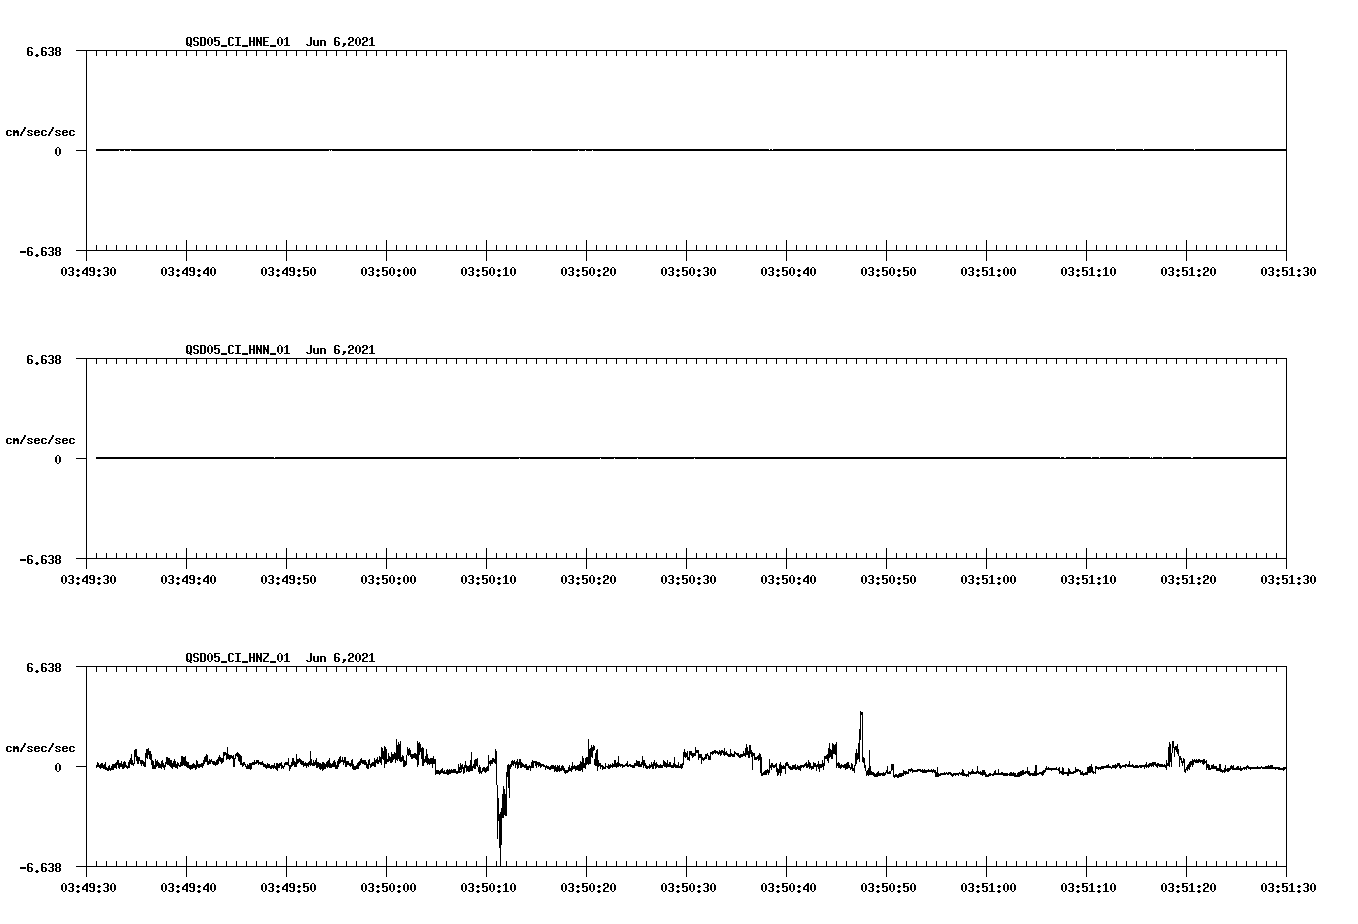The height and width of the screenshot is (924, 1358).
Task: Click time label 03:50:50 under HNE plot
Action: point(888,272)
